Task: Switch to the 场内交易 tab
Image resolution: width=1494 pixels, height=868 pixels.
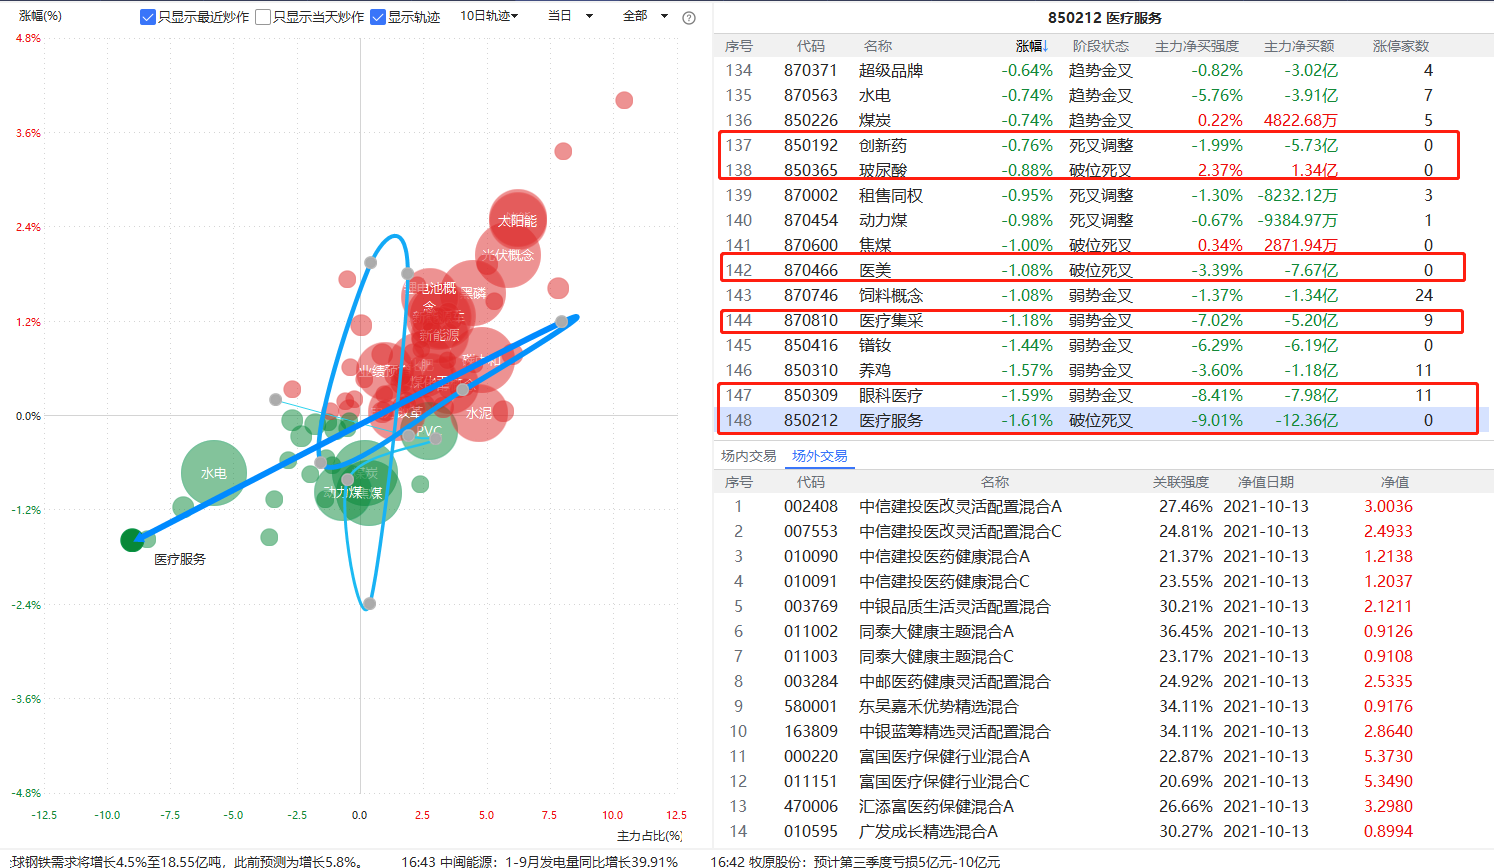Action: (748, 456)
